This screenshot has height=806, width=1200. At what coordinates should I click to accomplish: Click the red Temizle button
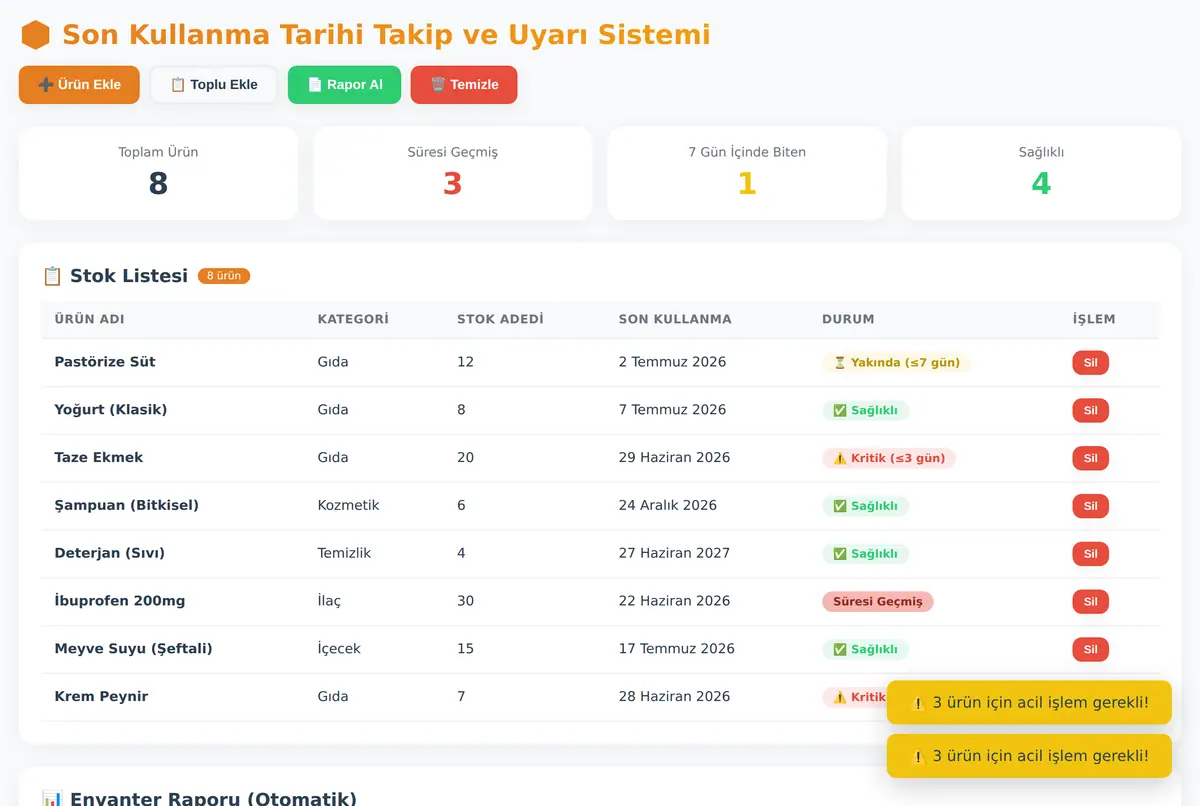click(x=464, y=85)
